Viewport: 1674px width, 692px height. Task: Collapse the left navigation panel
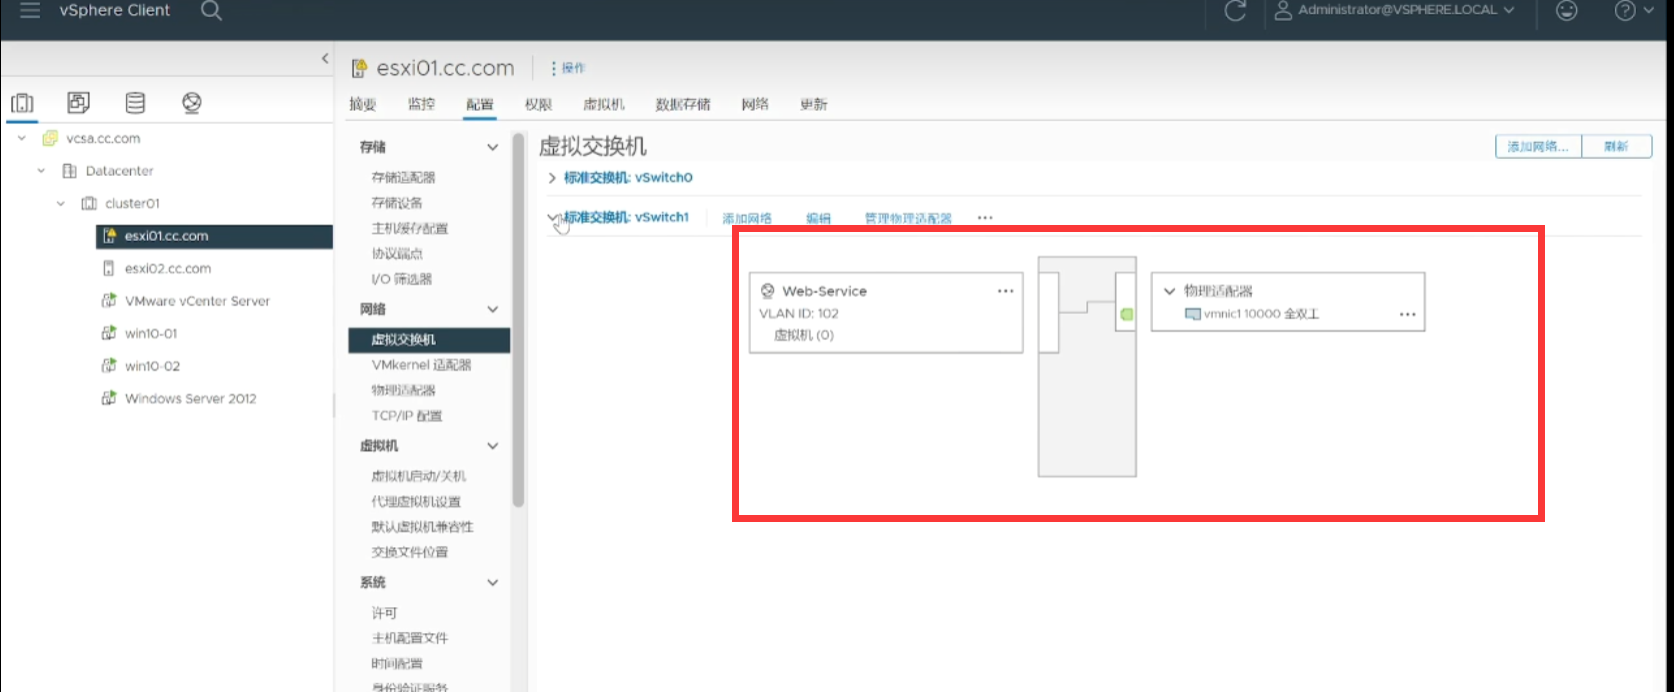point(324,59)
